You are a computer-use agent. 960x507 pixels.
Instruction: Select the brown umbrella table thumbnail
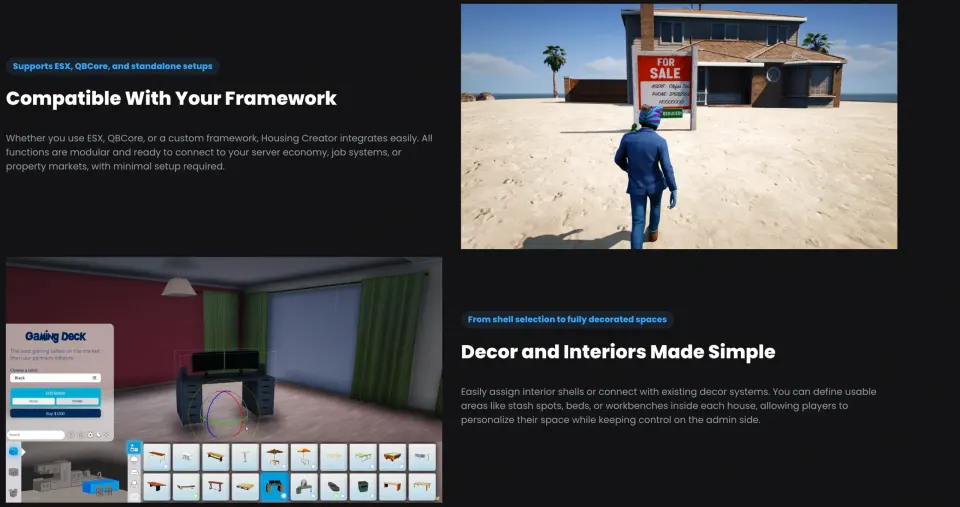(x=274, y=457)
